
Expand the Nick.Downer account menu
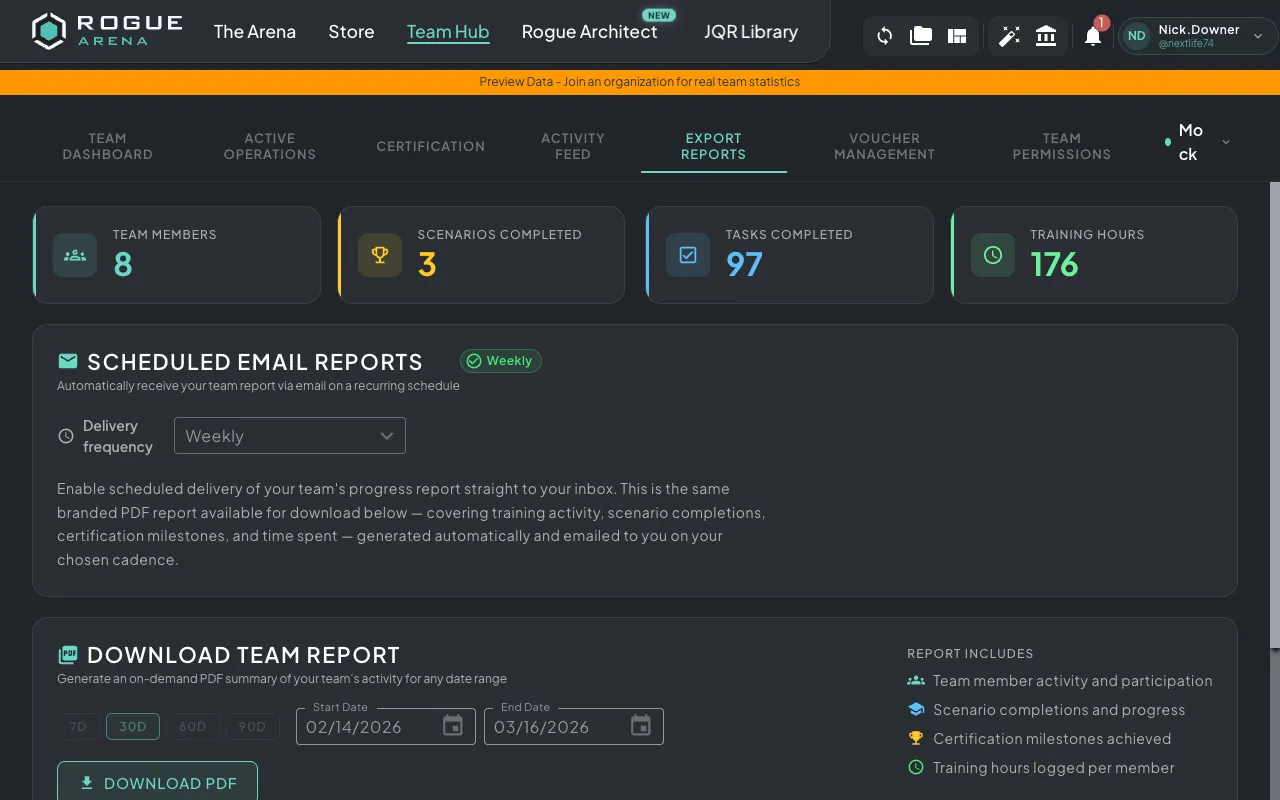[1196, 35]
